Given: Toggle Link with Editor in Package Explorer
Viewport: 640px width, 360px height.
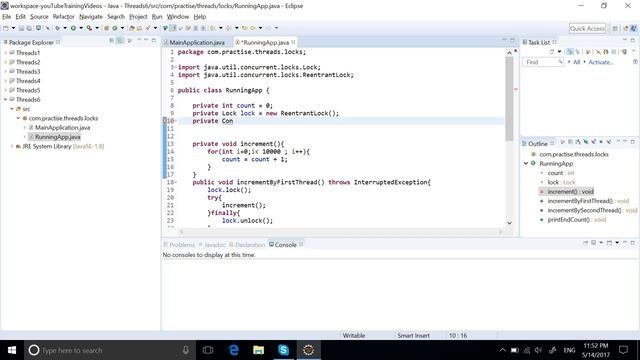Looking at the screenshot, I should [x=119, y=40].
